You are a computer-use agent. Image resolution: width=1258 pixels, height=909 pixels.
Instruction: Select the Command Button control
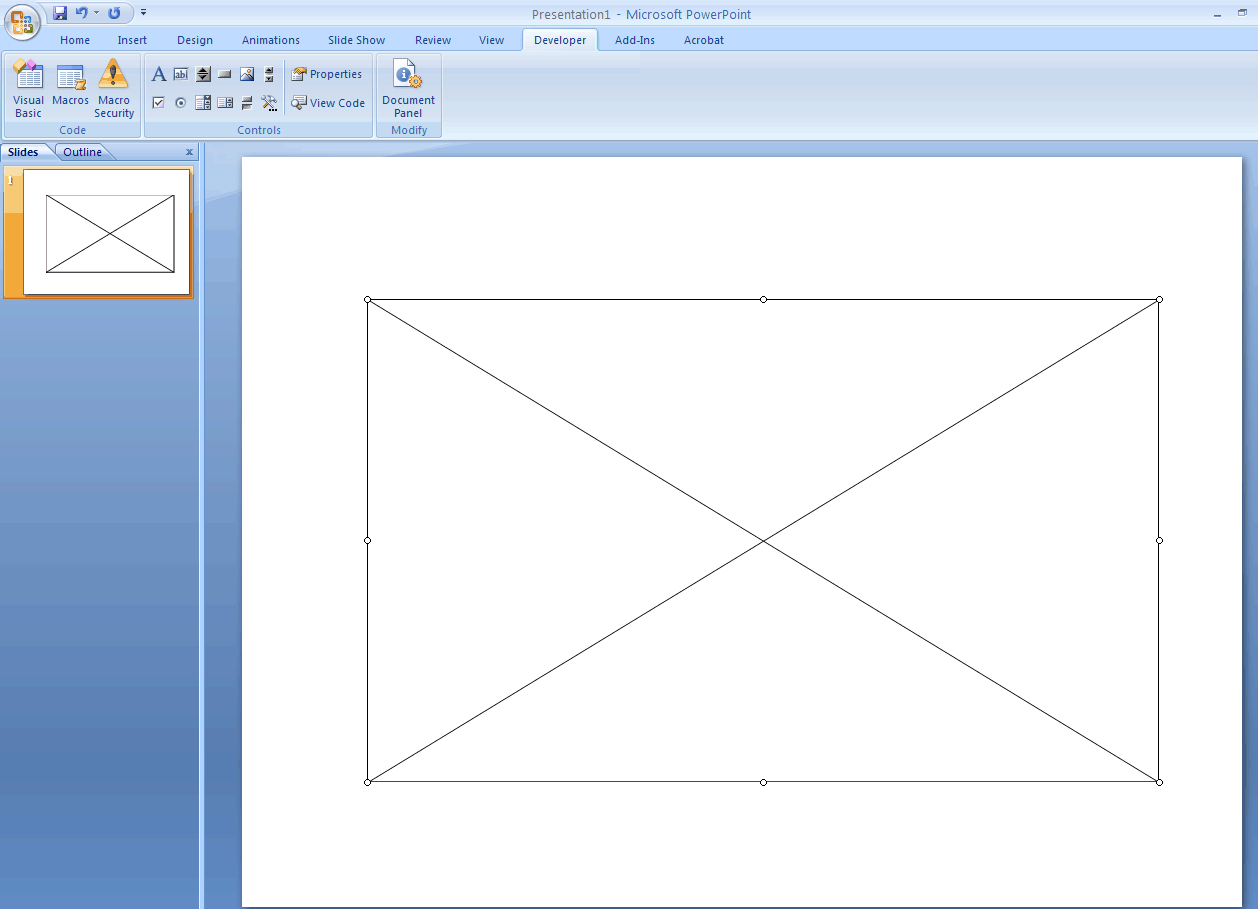[x=225, y=75]
